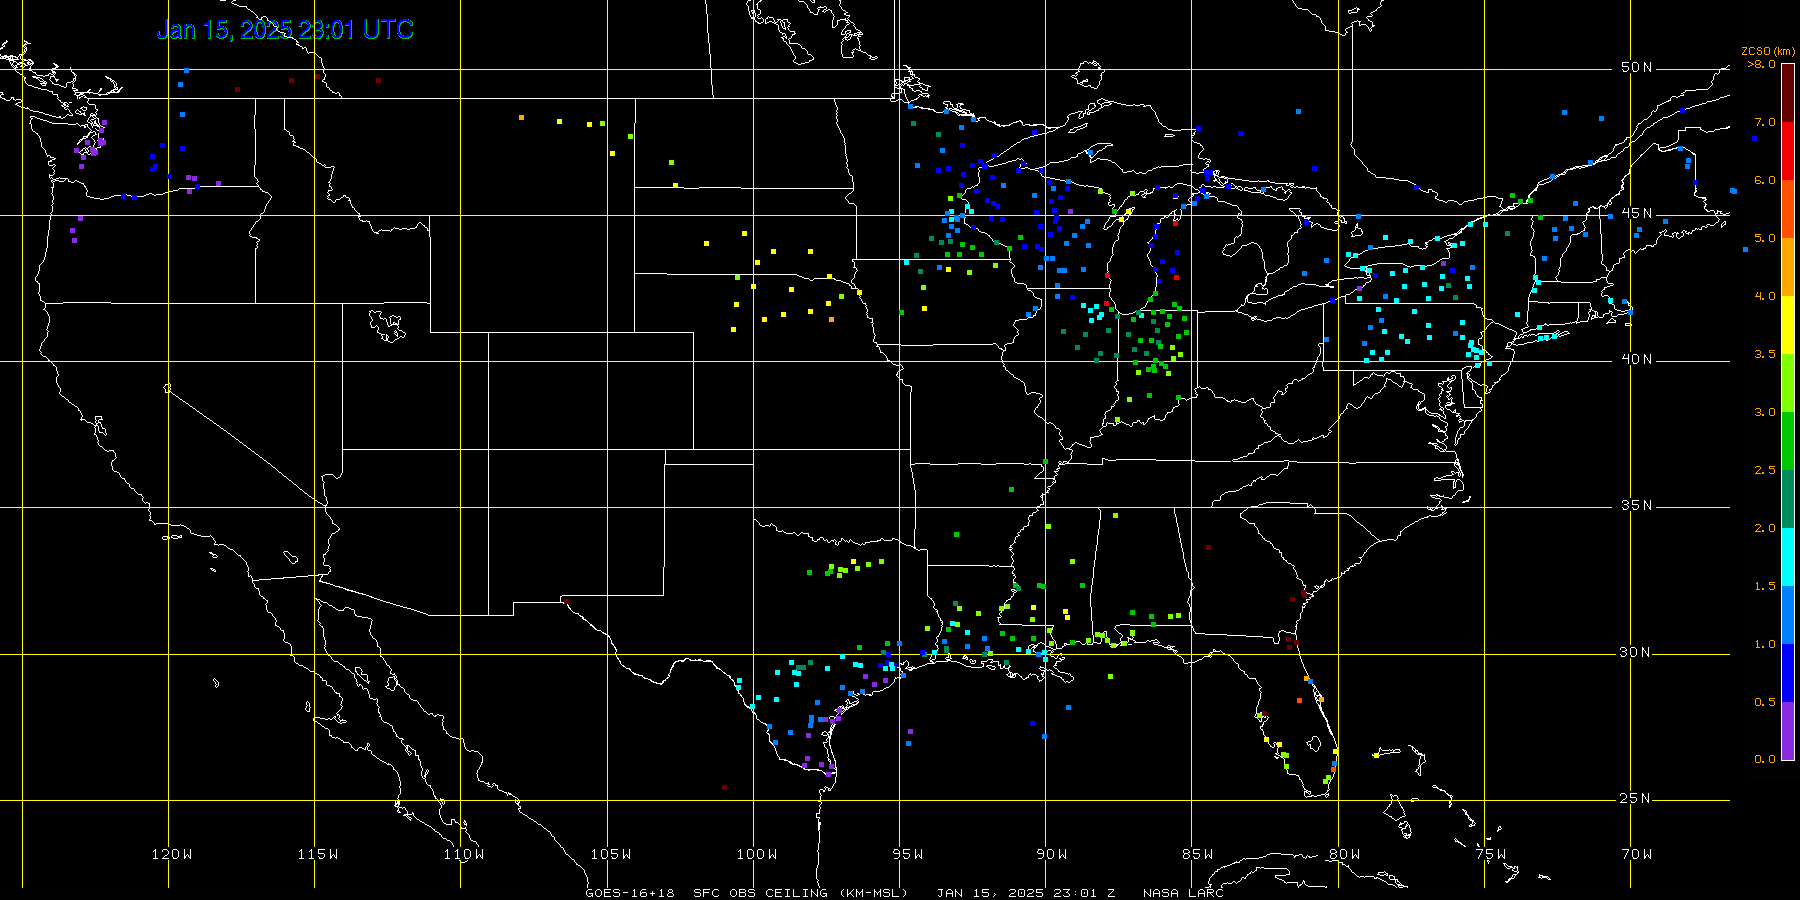Click the ZCSO (km) color bar title
Viewport: 1800px width, 900px height.
coord(1768,52)
